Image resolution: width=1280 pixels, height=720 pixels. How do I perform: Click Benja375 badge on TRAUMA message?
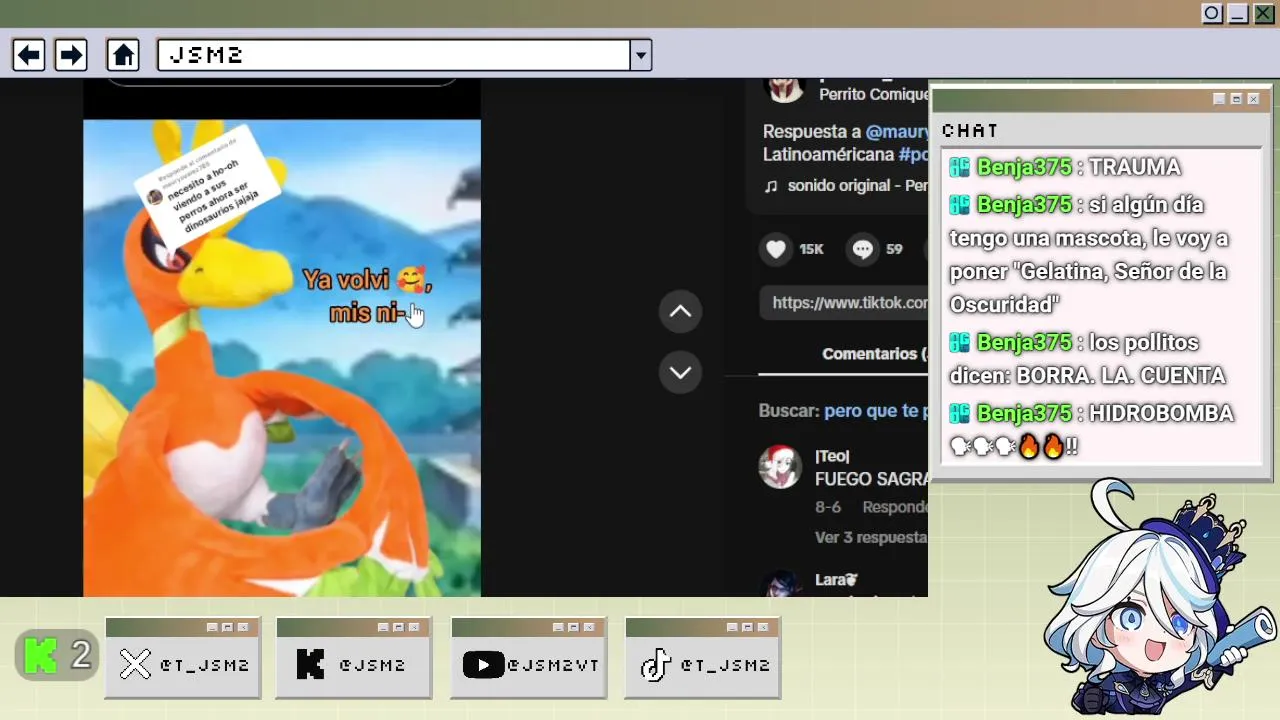(x=960, y=167)
